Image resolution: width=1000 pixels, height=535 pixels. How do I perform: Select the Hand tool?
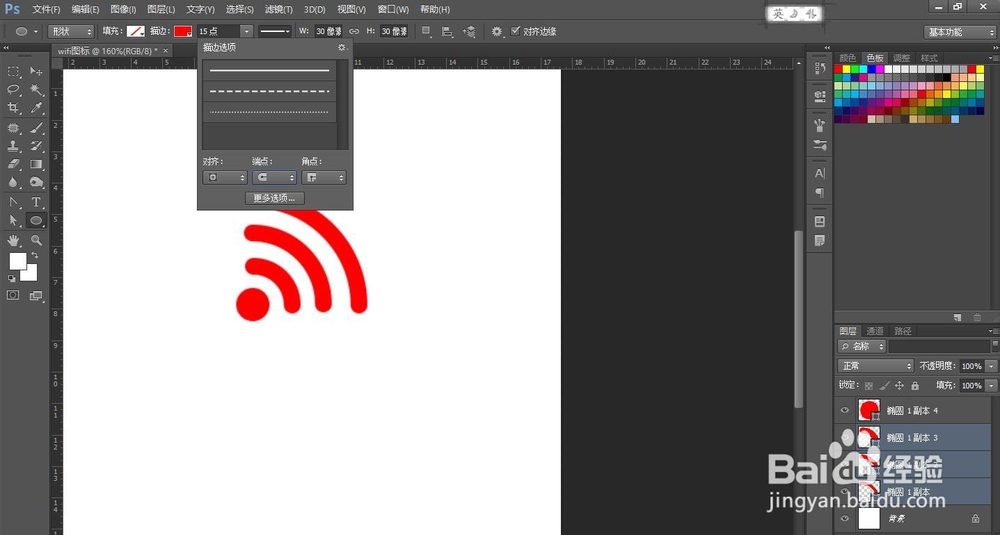tap(13, 240)
